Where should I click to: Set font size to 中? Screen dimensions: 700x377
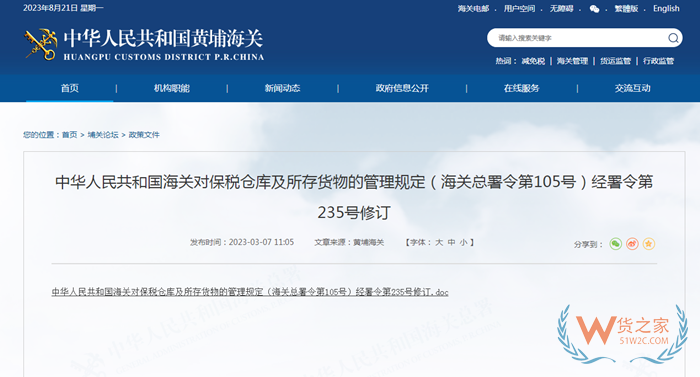click(x=451, y=242)
